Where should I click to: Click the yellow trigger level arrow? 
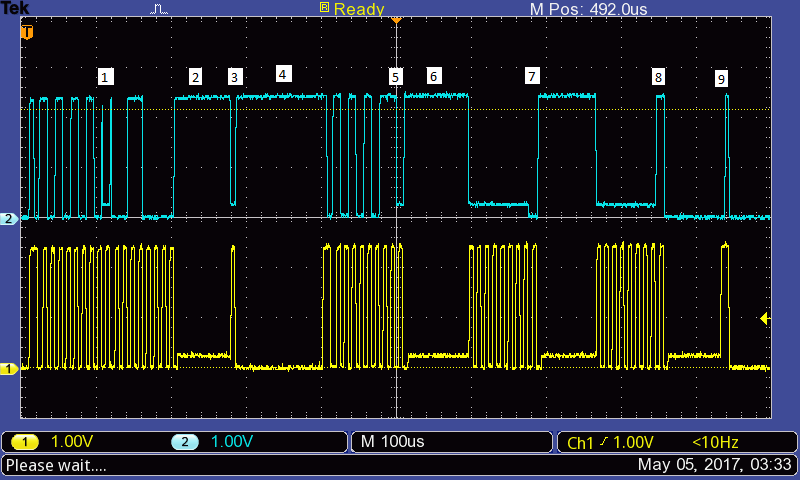click(x=765, y=319)
